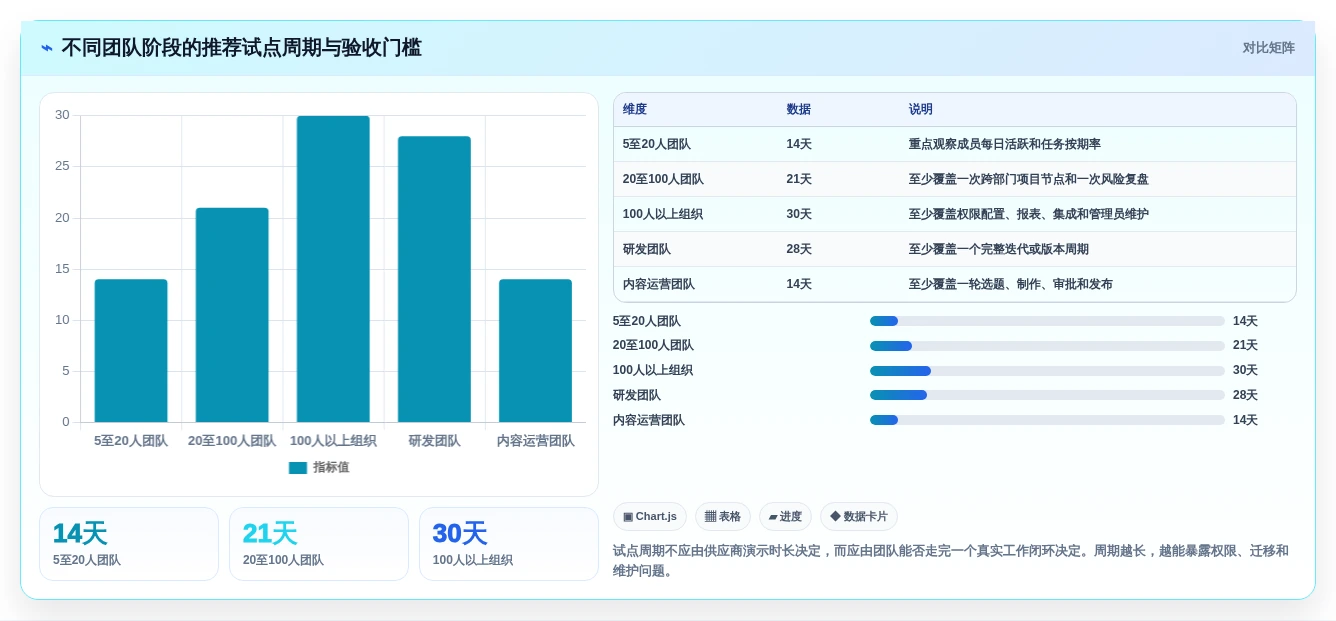
Task: Click the progress bar for 100人以上组织
Action: [x=1047, y=371]
